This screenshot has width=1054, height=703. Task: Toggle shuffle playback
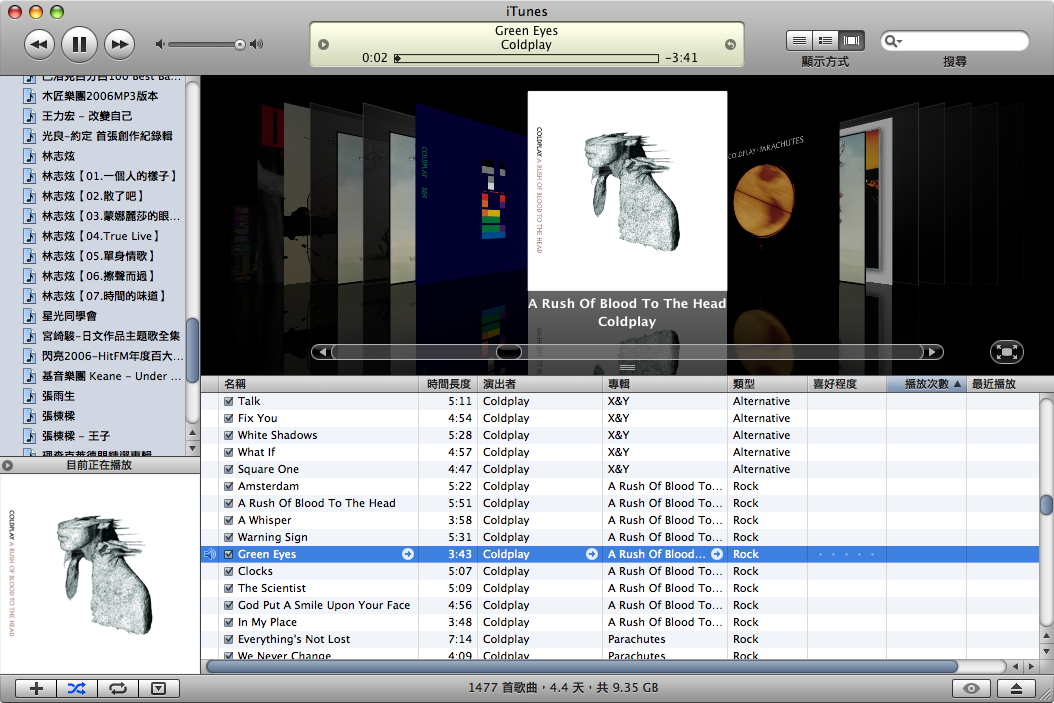coord(77,688)
